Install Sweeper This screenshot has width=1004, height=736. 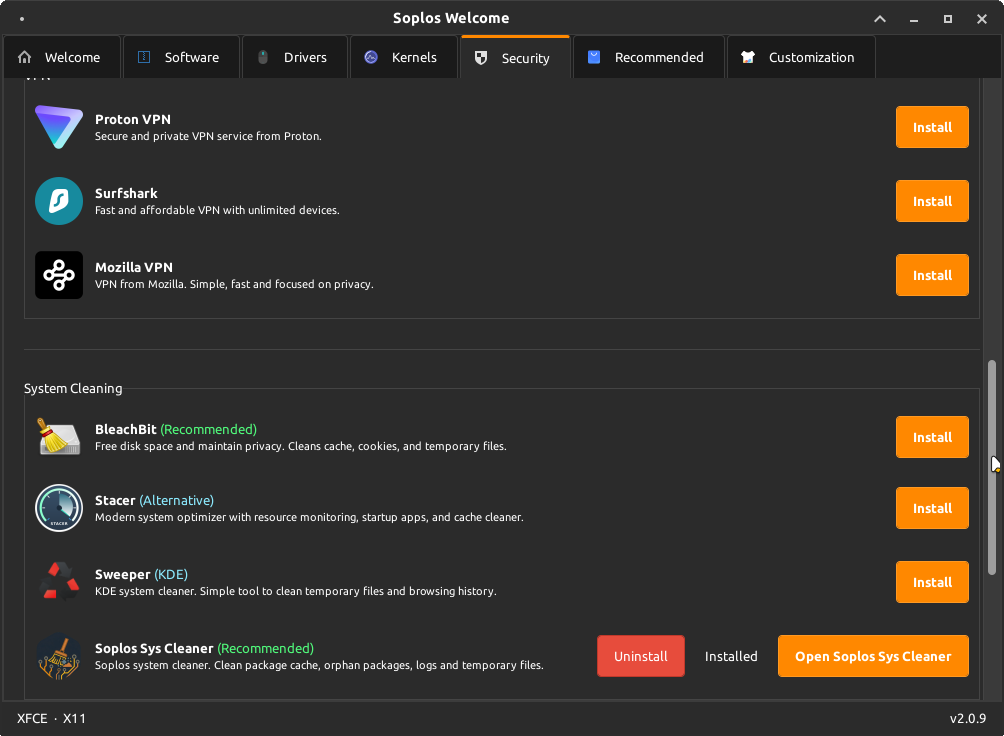[932, 582]
